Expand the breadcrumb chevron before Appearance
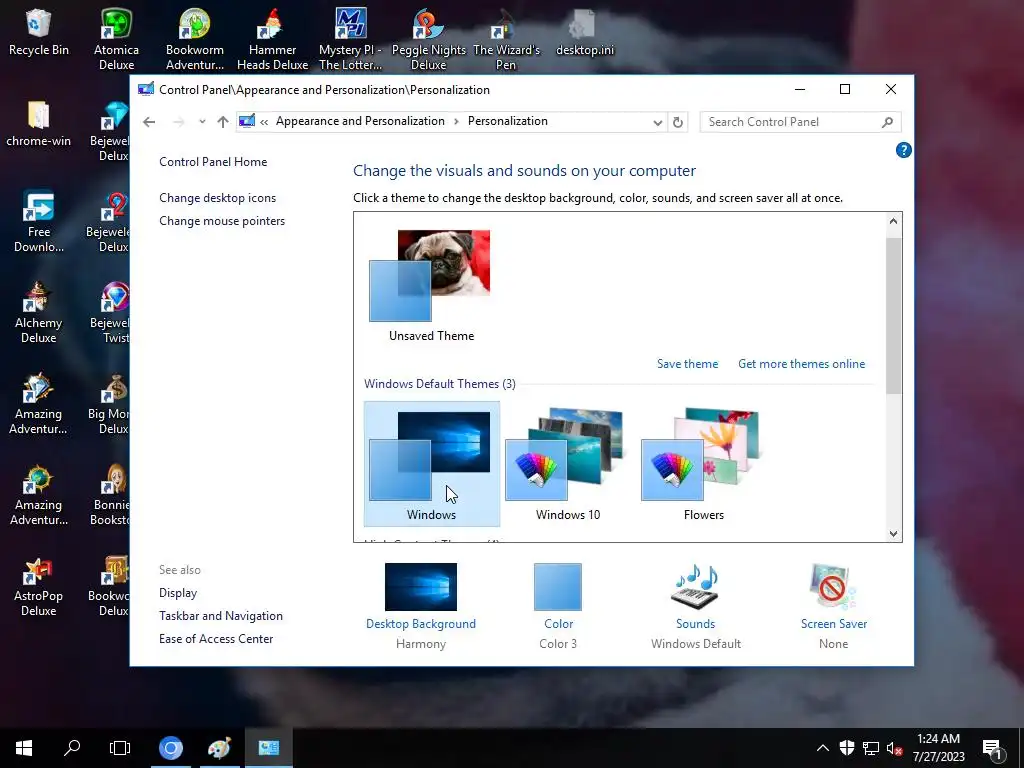 click(264, 122)
